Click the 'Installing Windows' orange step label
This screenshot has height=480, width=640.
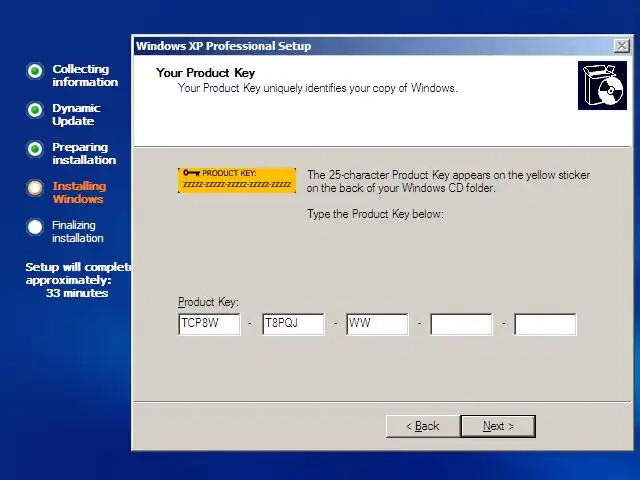click(79, 192)
